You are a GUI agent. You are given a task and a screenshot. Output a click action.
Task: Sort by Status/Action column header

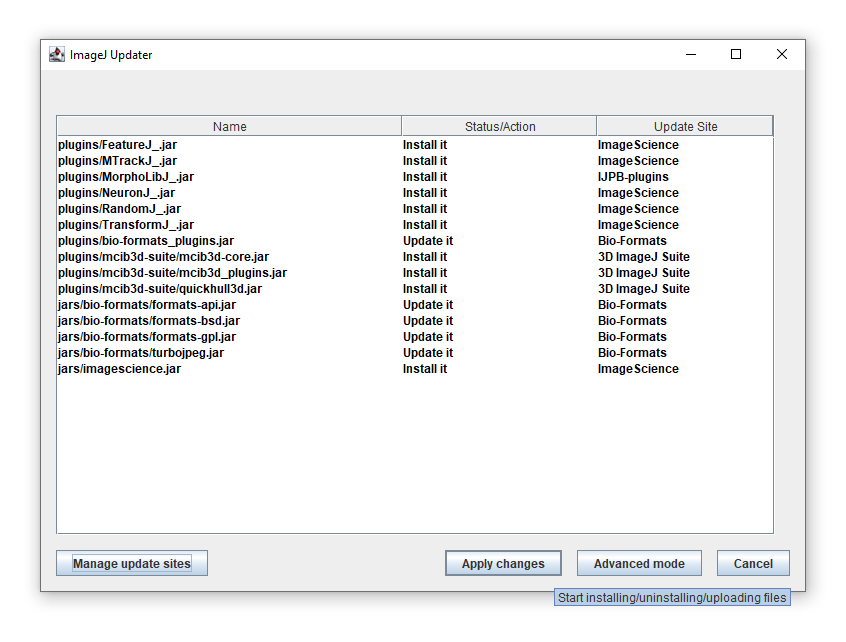(x=500, y=126)
